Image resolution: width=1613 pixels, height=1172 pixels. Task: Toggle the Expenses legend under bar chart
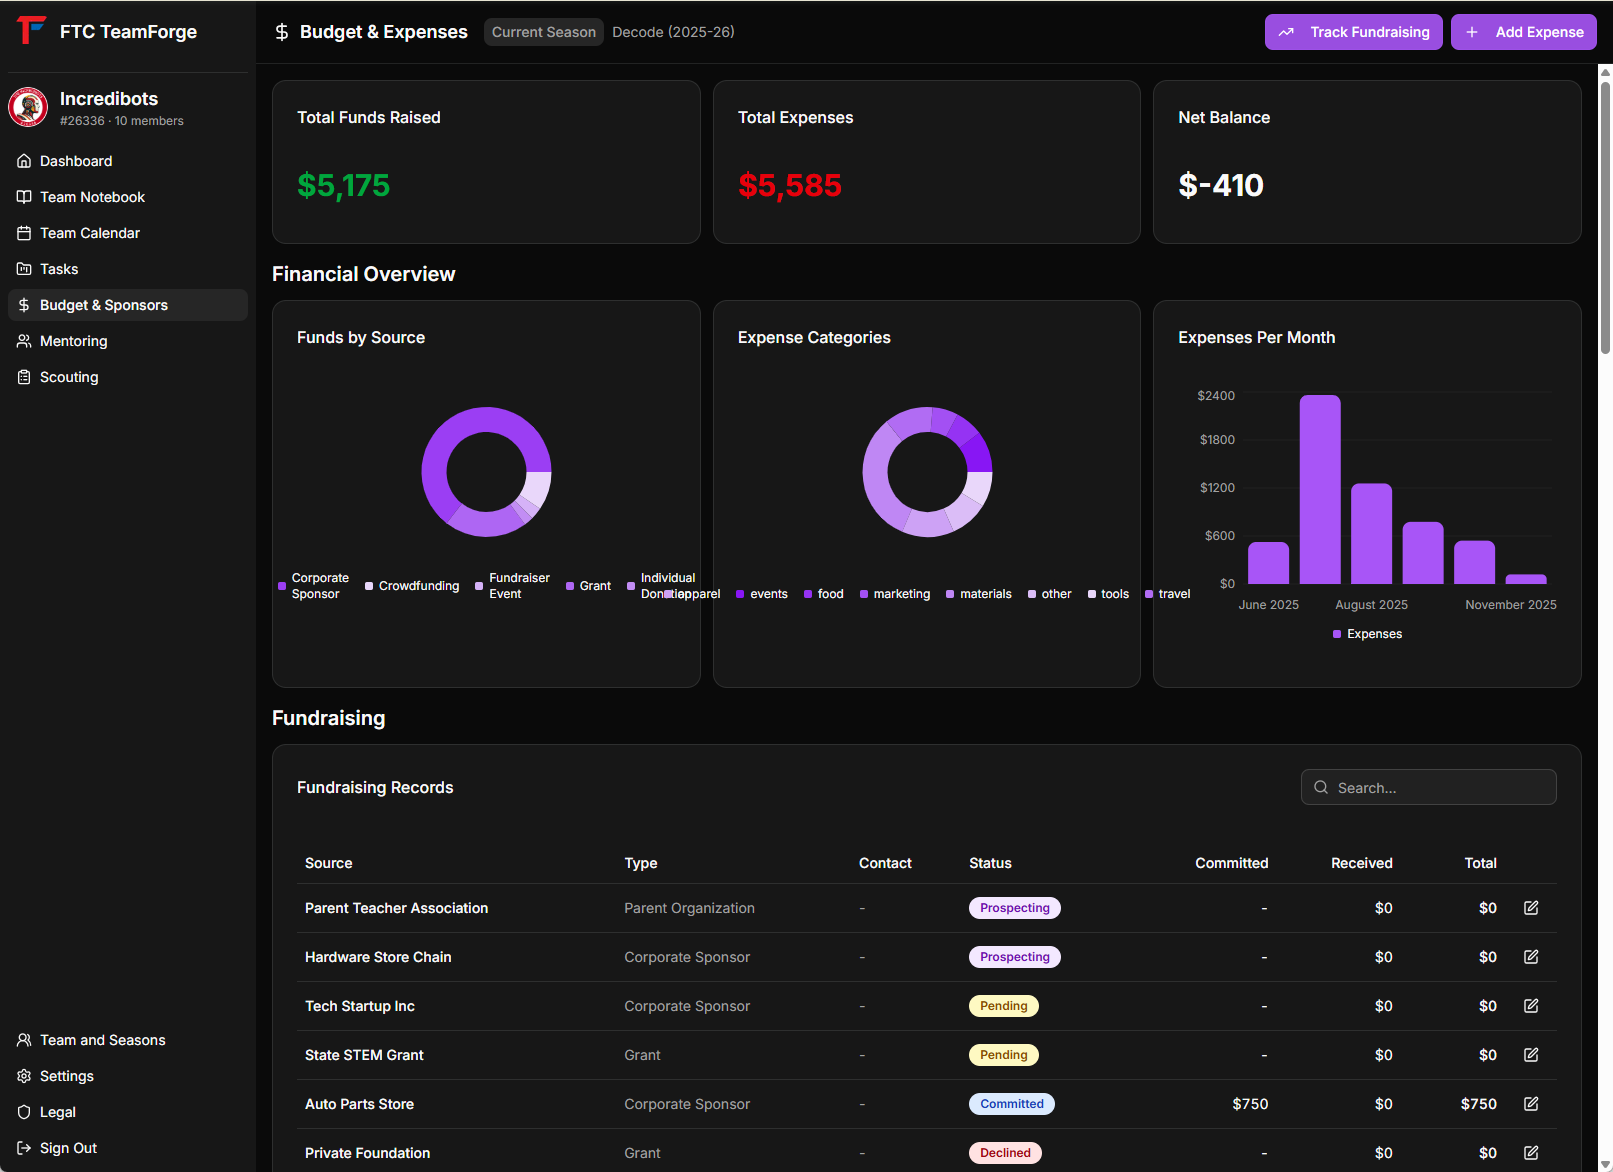pos(1367,634)
